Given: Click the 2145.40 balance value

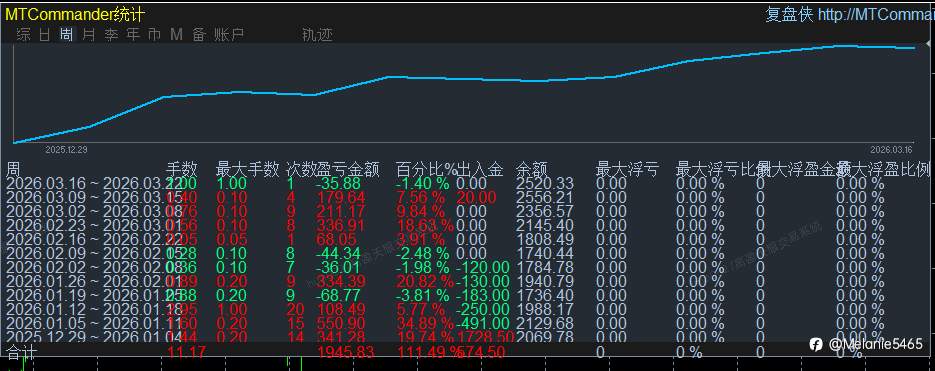Looking at the screenshot, I should 545,225.
